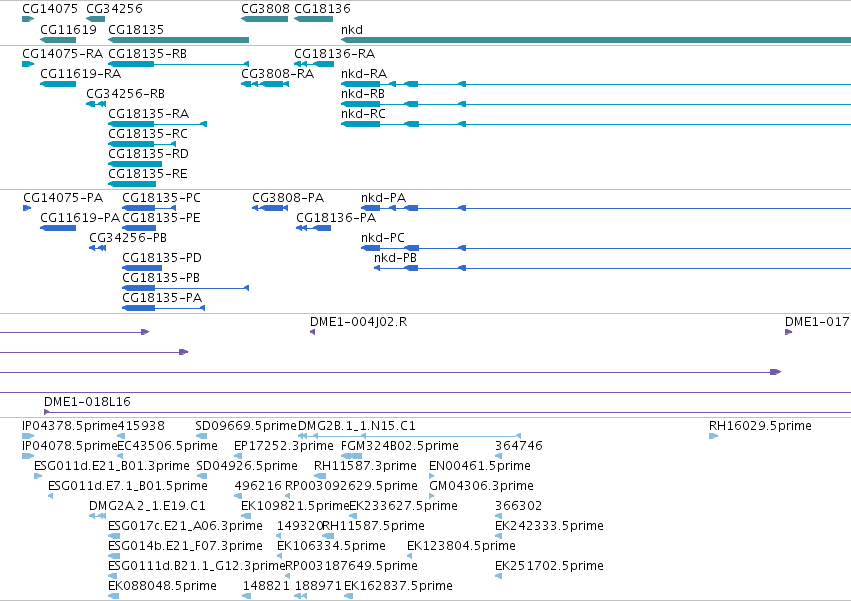Click EST DMG2A.2_1.E19.C1

[148, 507]
